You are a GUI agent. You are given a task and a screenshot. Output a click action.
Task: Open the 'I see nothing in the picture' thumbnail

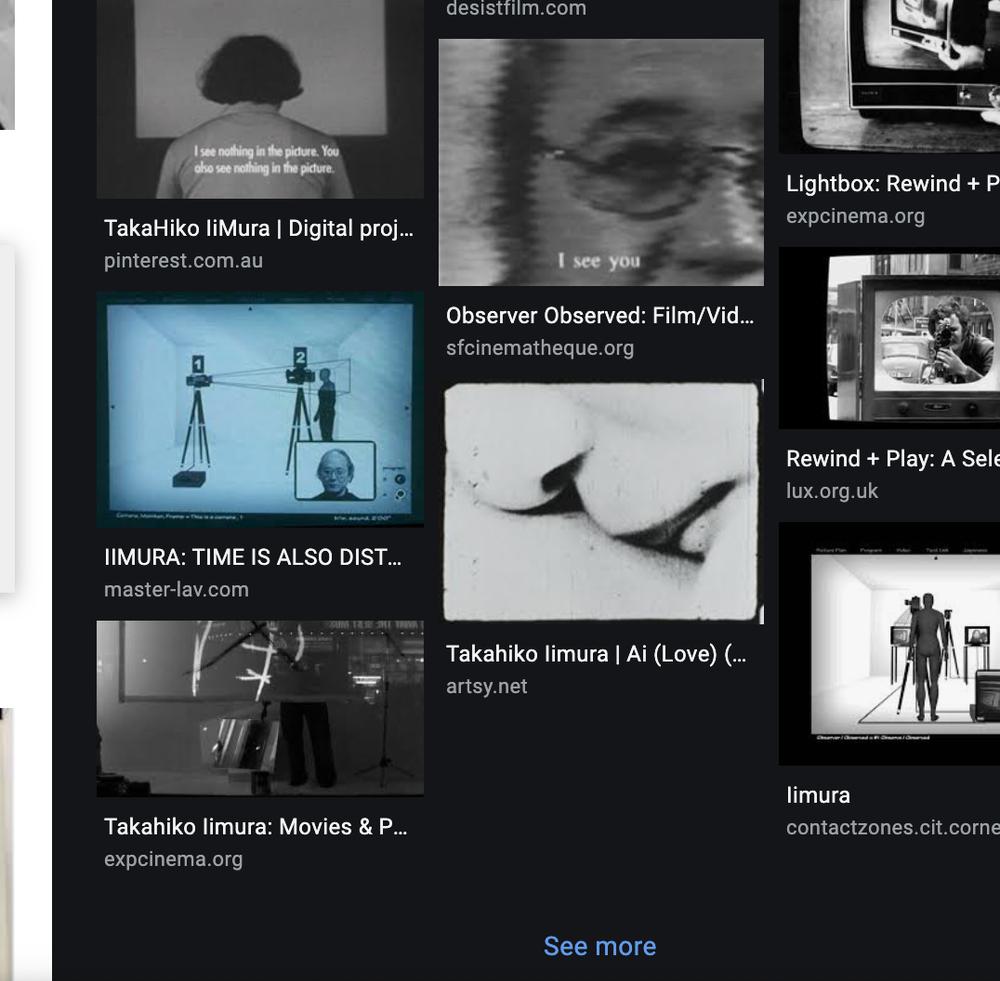pos(260,99)
